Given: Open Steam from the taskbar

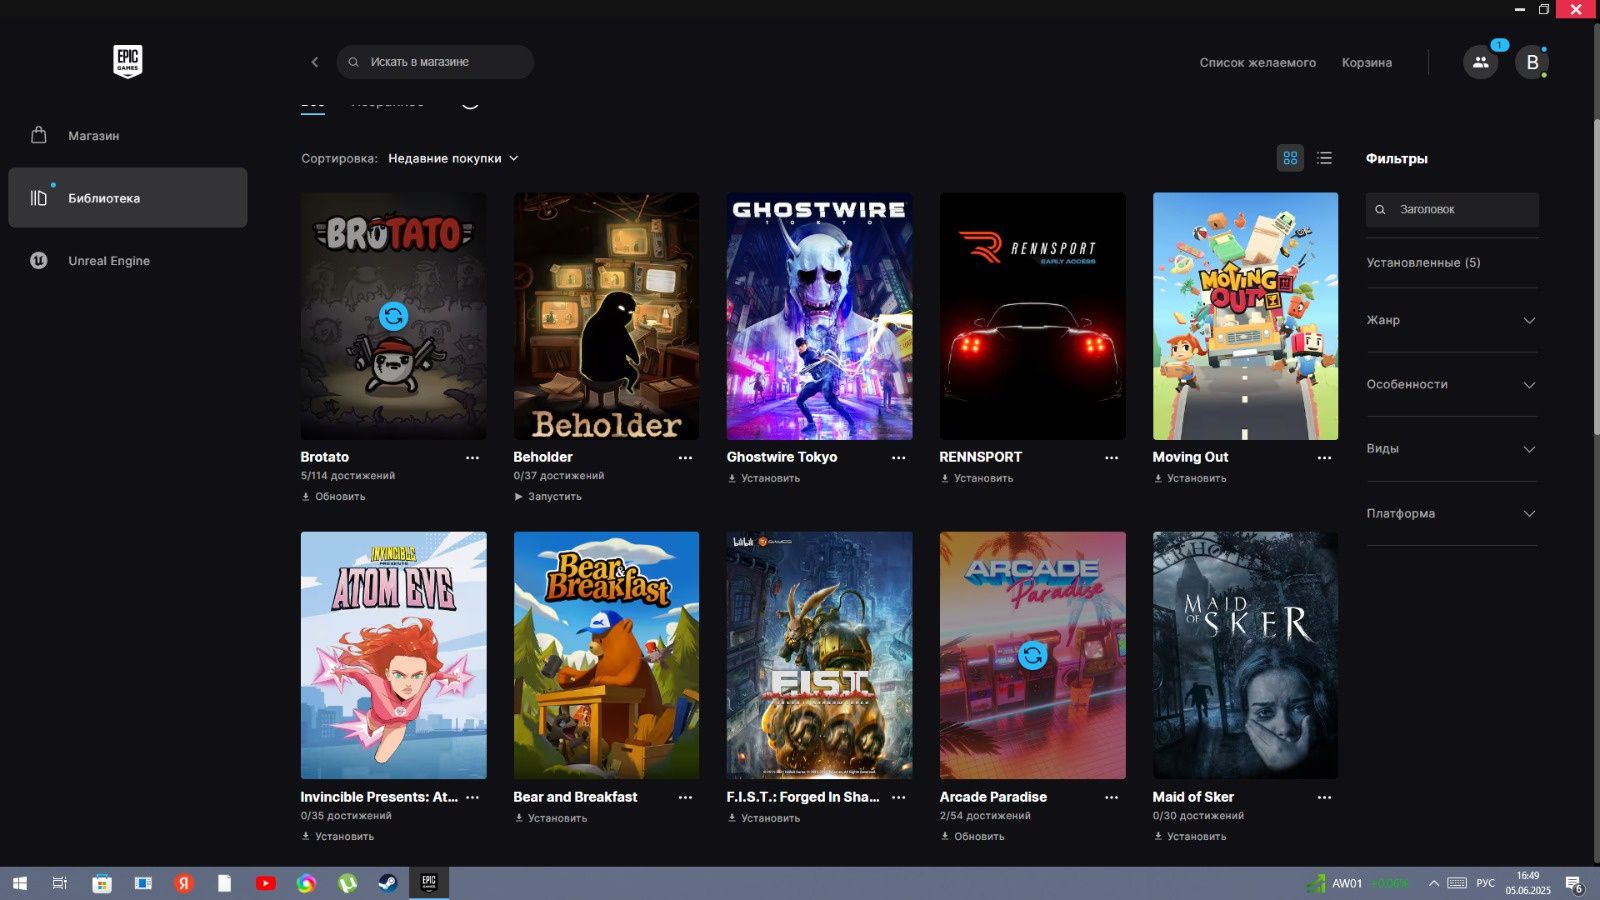Looking at the screenshot, I should pyautogui.click(x=386, y=883).
